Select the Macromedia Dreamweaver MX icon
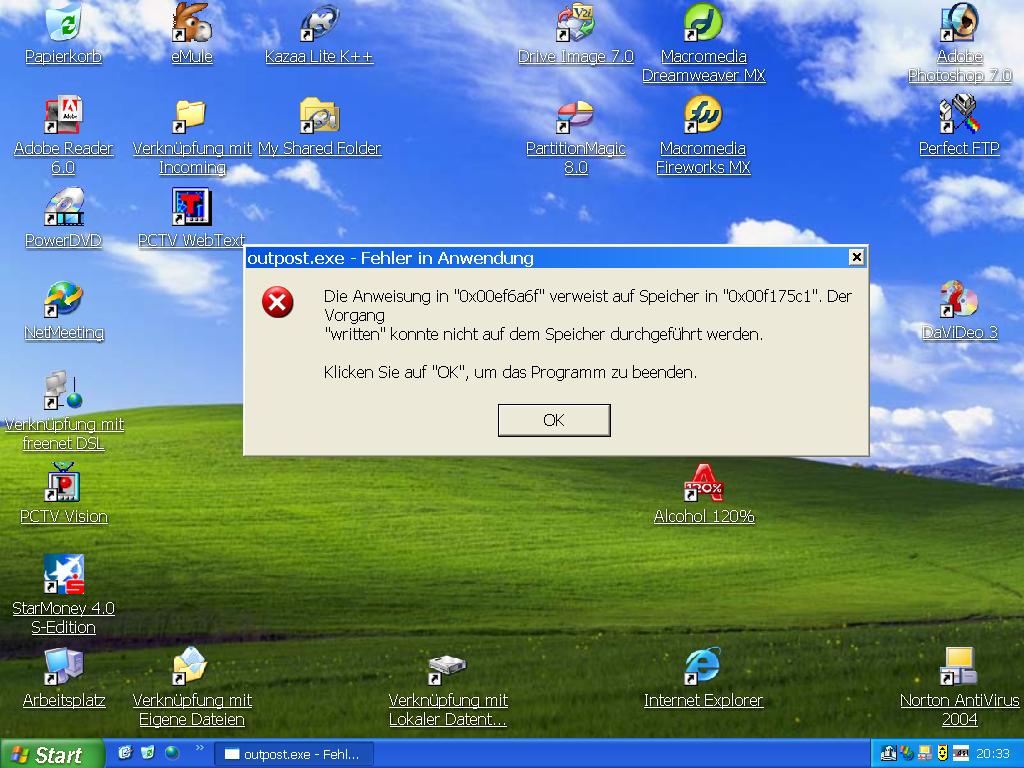 [703, 22]
